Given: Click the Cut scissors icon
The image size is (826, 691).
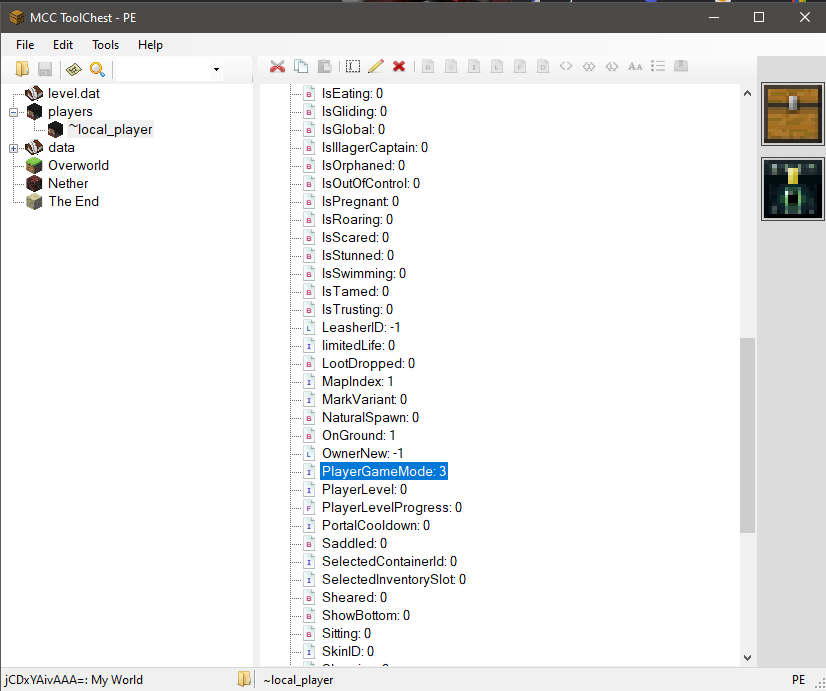Looking at the screenshot, I should (278, 67).
